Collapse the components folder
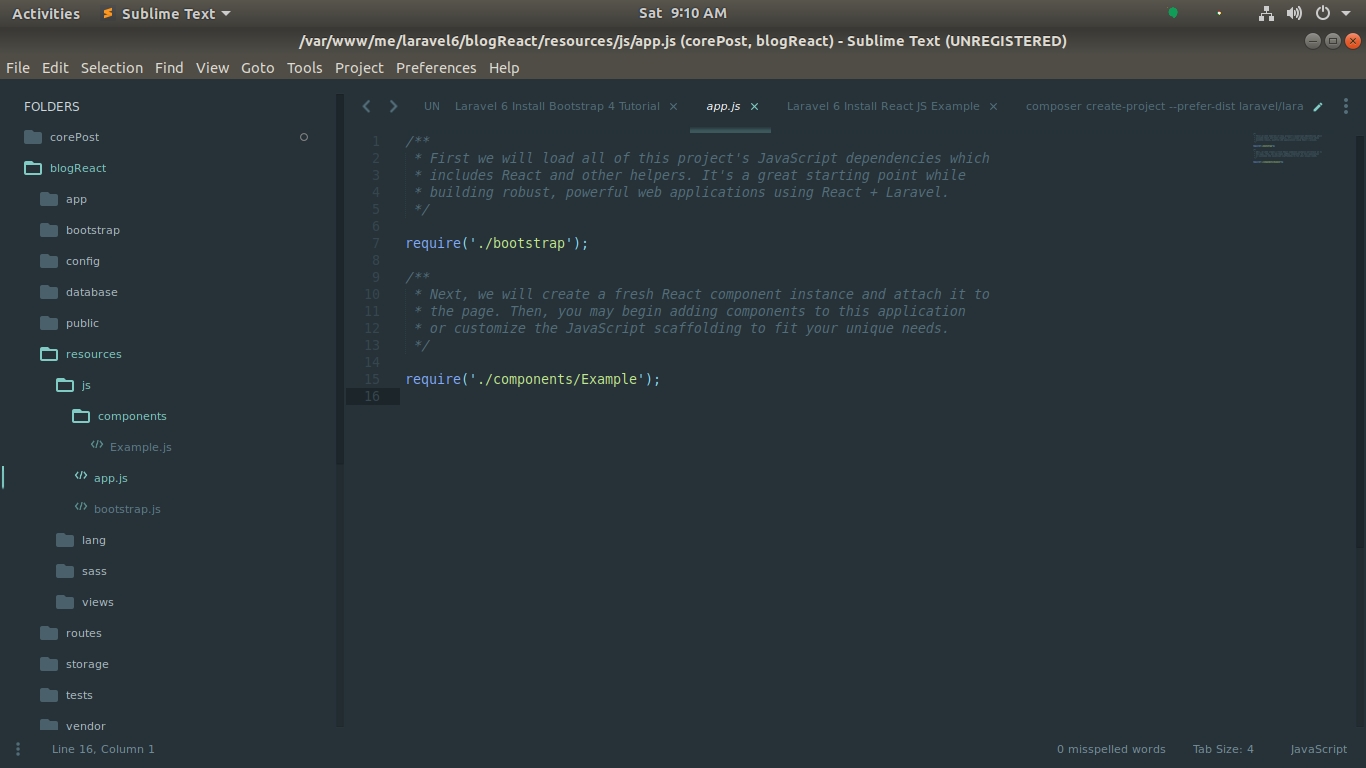Screen dimensions: 1366x768 (x=81, y=416)
